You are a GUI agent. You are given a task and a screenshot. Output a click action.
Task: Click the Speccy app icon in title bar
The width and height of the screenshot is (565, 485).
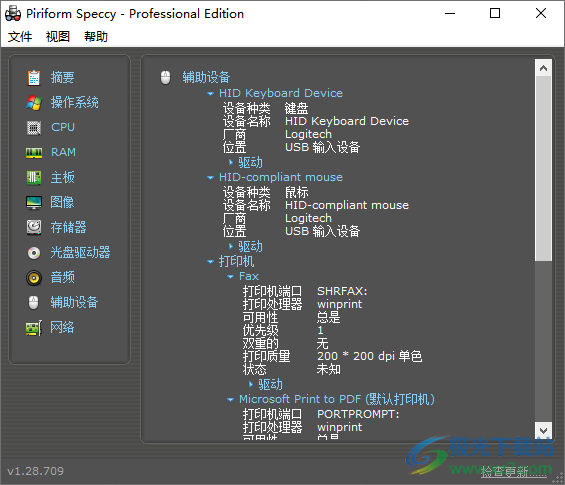point(13,13)
